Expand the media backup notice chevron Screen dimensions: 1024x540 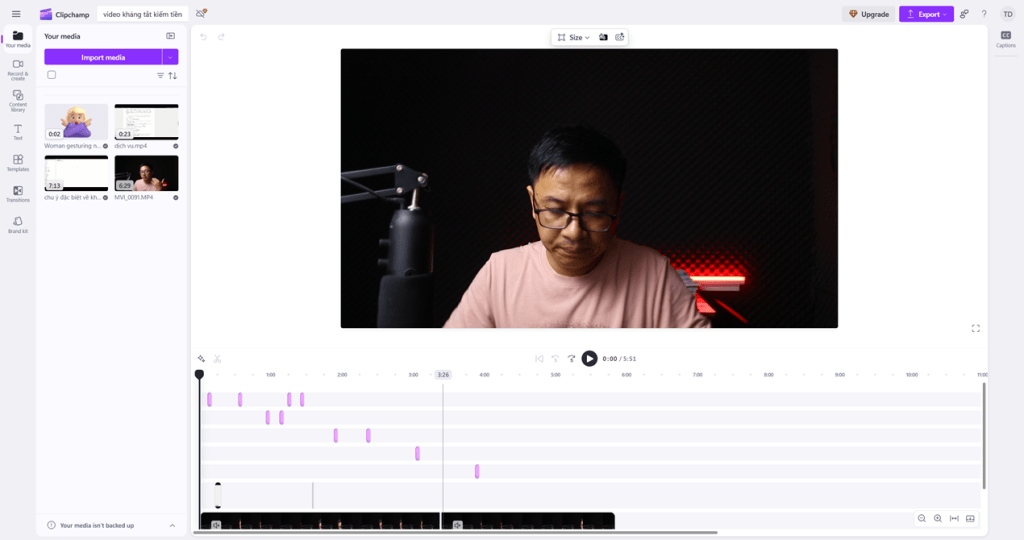172,525
